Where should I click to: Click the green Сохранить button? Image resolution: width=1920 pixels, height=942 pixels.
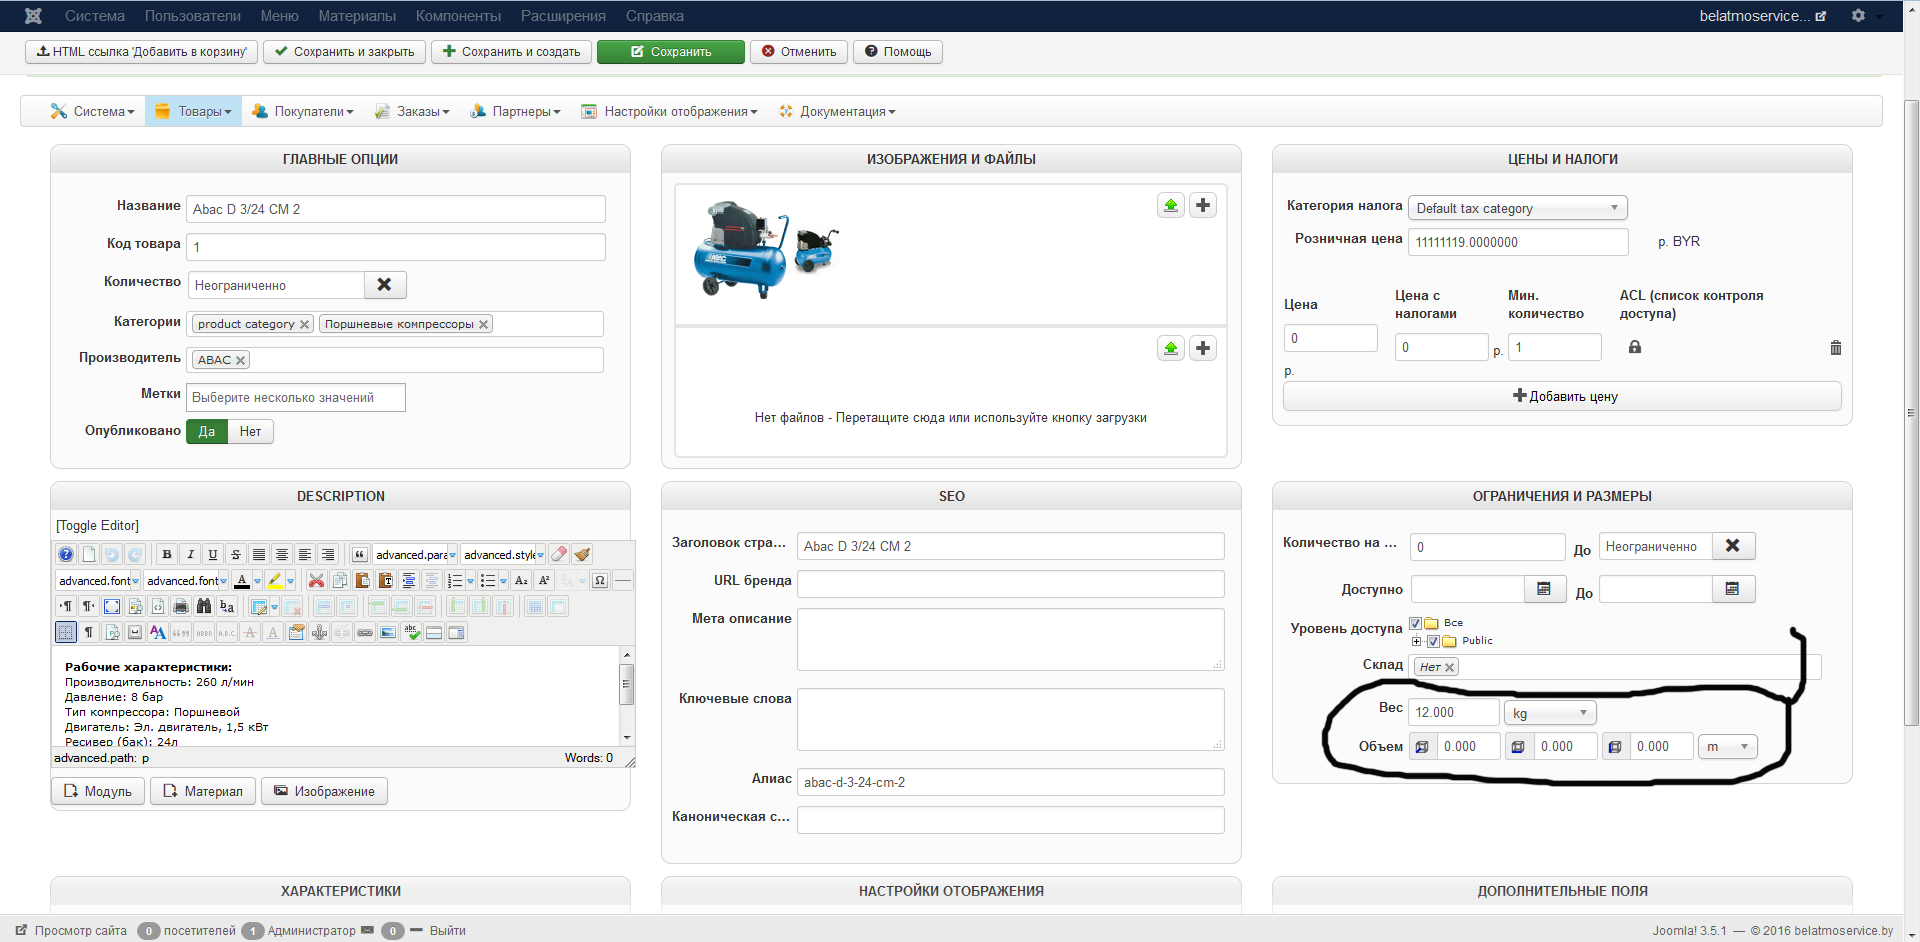[671, 52]
